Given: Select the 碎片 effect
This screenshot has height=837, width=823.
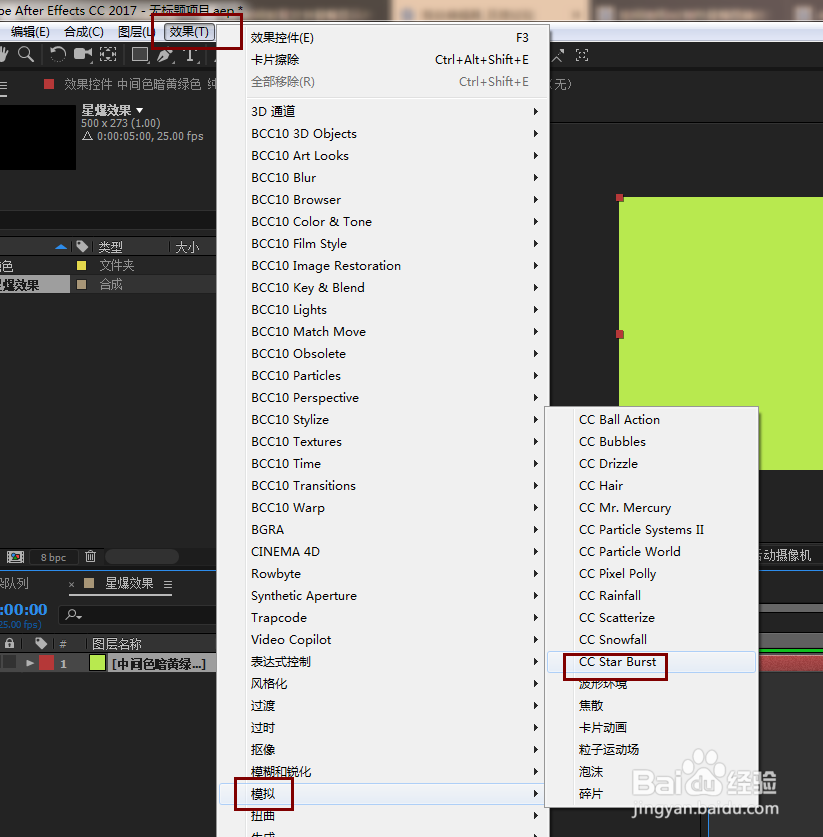Looking at the screenshot, I should (x=651, y=794).
